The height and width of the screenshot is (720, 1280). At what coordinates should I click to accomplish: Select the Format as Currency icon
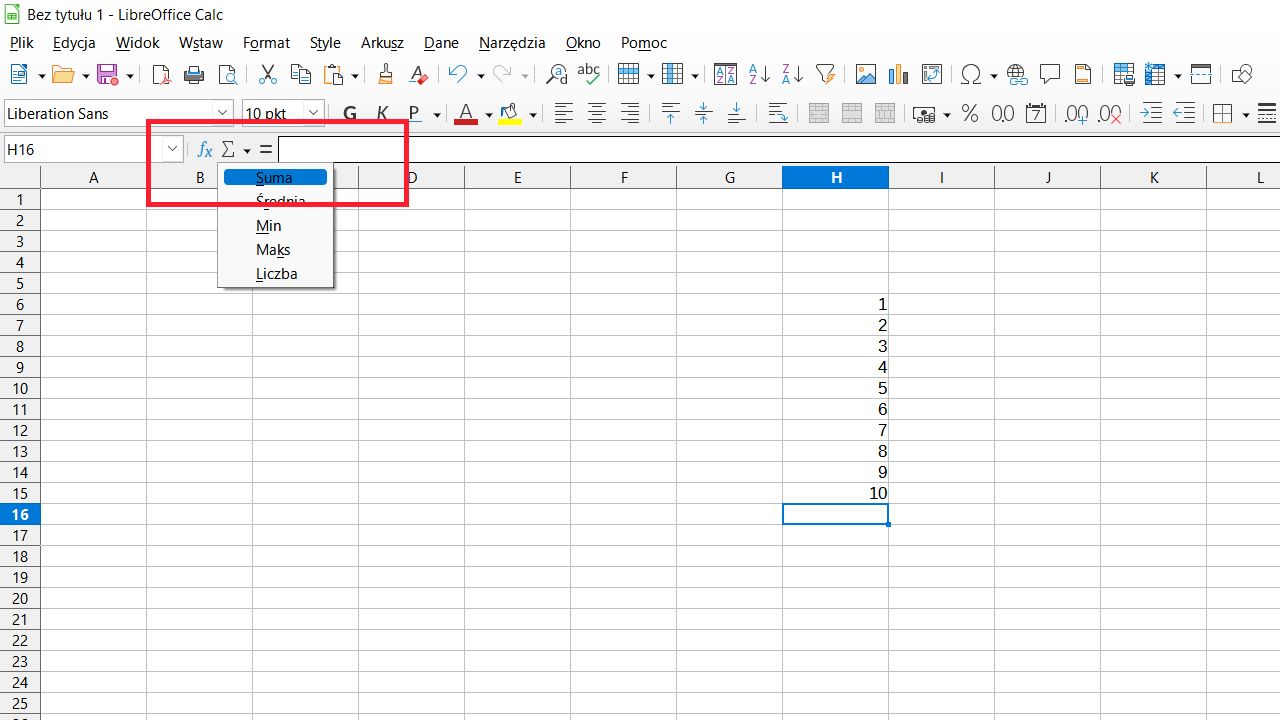924,113
